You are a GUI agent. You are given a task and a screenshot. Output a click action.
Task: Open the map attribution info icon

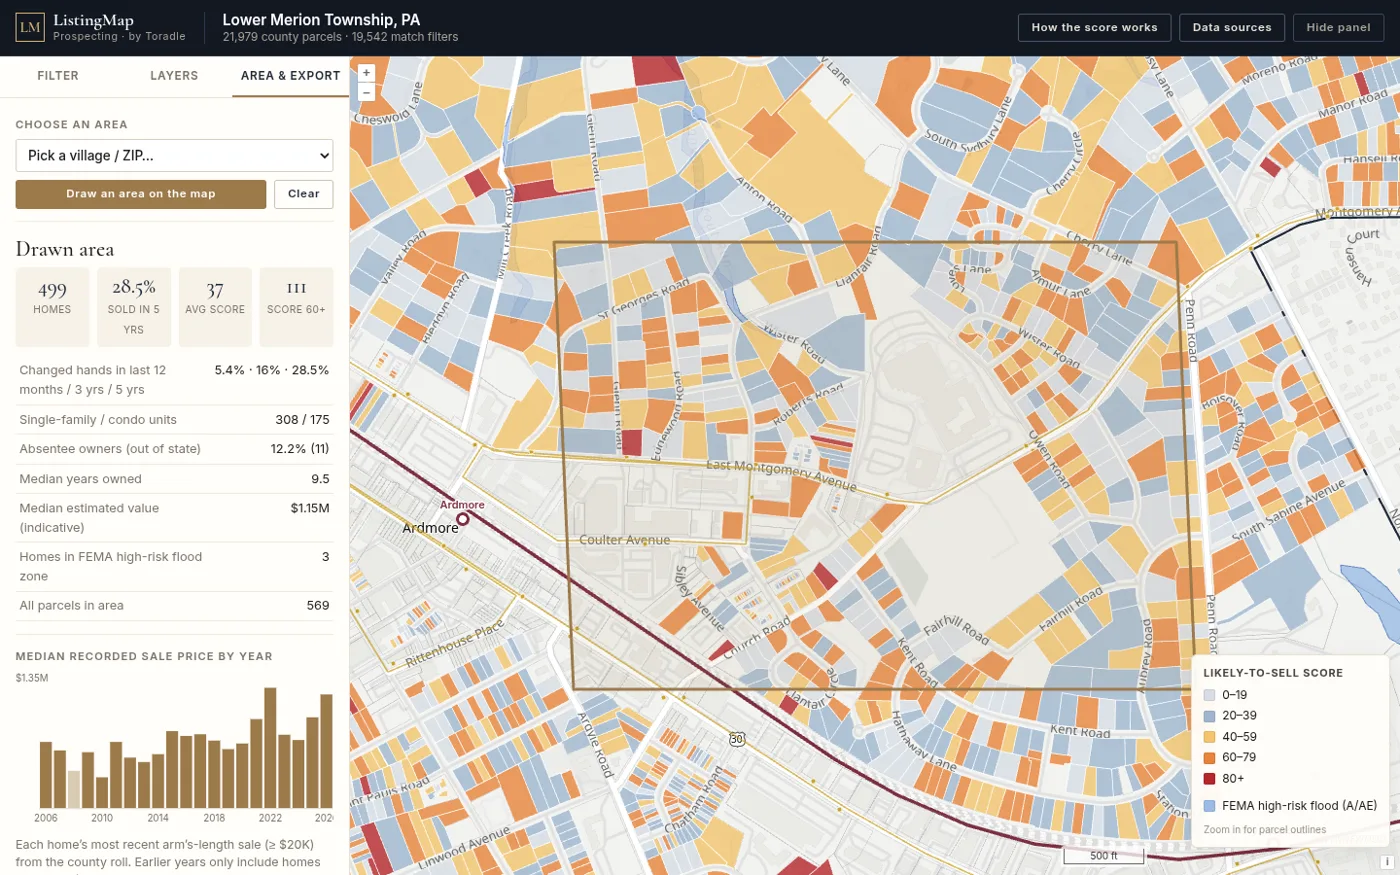click(x=1387, y=861)
